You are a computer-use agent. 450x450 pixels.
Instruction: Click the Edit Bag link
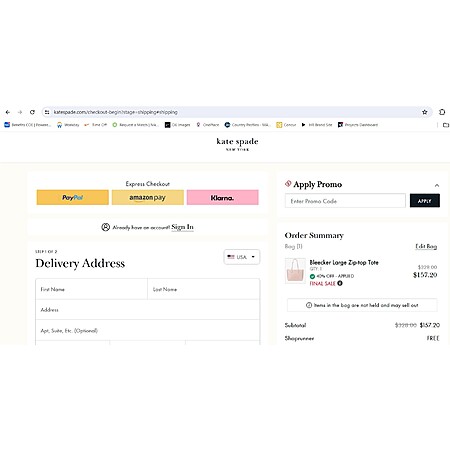pos(426,246)
